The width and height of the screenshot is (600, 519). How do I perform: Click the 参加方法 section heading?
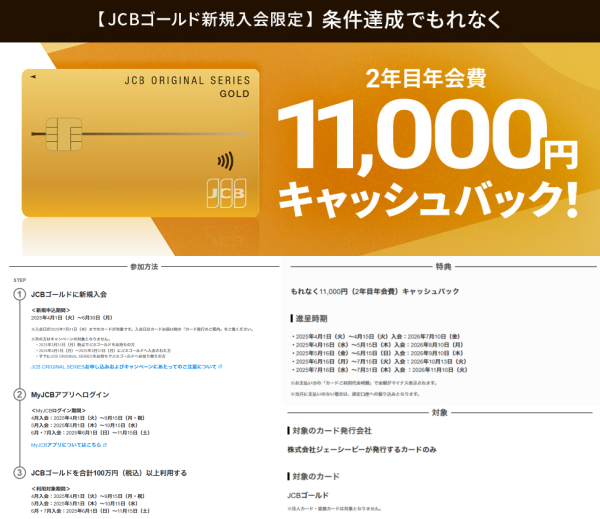point(144,267)
